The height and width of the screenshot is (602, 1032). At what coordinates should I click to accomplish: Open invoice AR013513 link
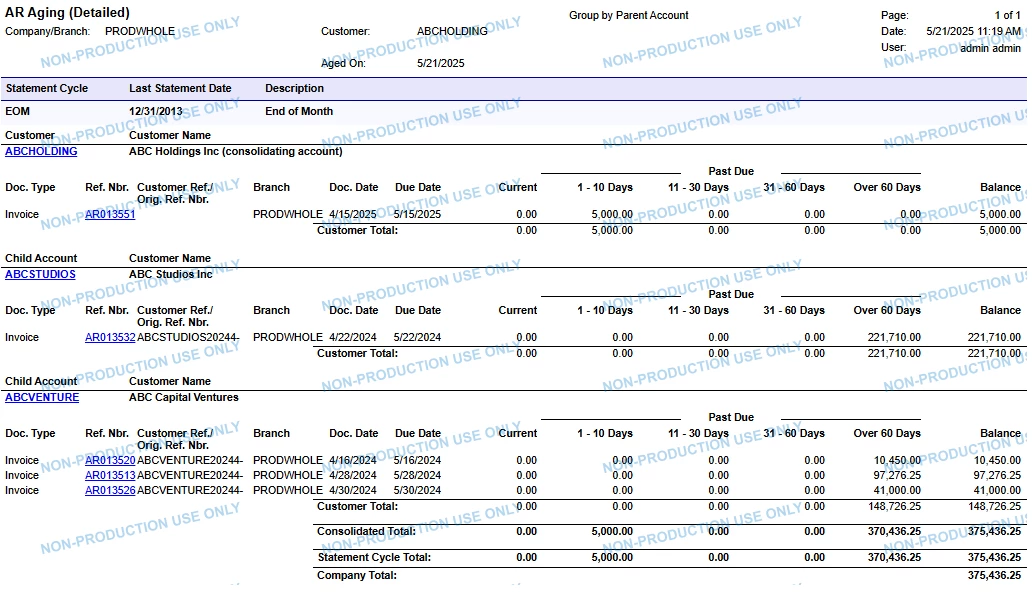110,476
